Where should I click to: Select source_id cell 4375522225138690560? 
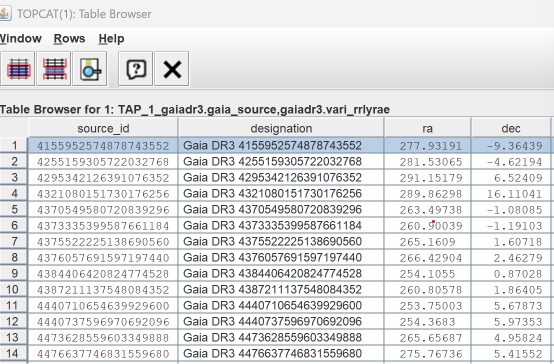pyautogui.click(x=103, y=241)
